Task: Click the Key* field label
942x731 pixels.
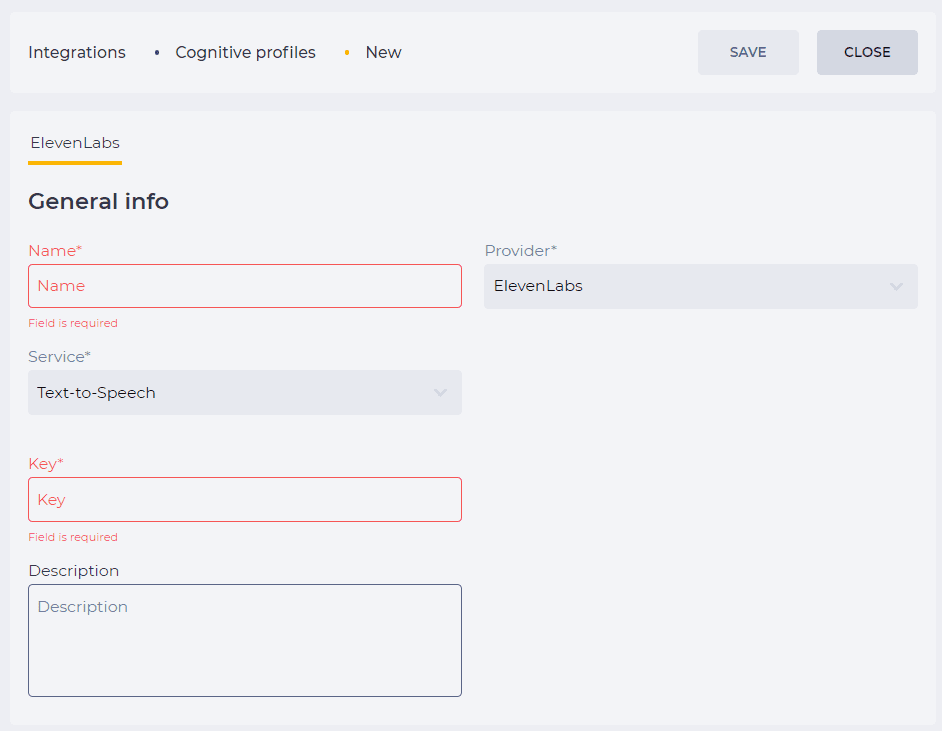Action: [46, 464]
